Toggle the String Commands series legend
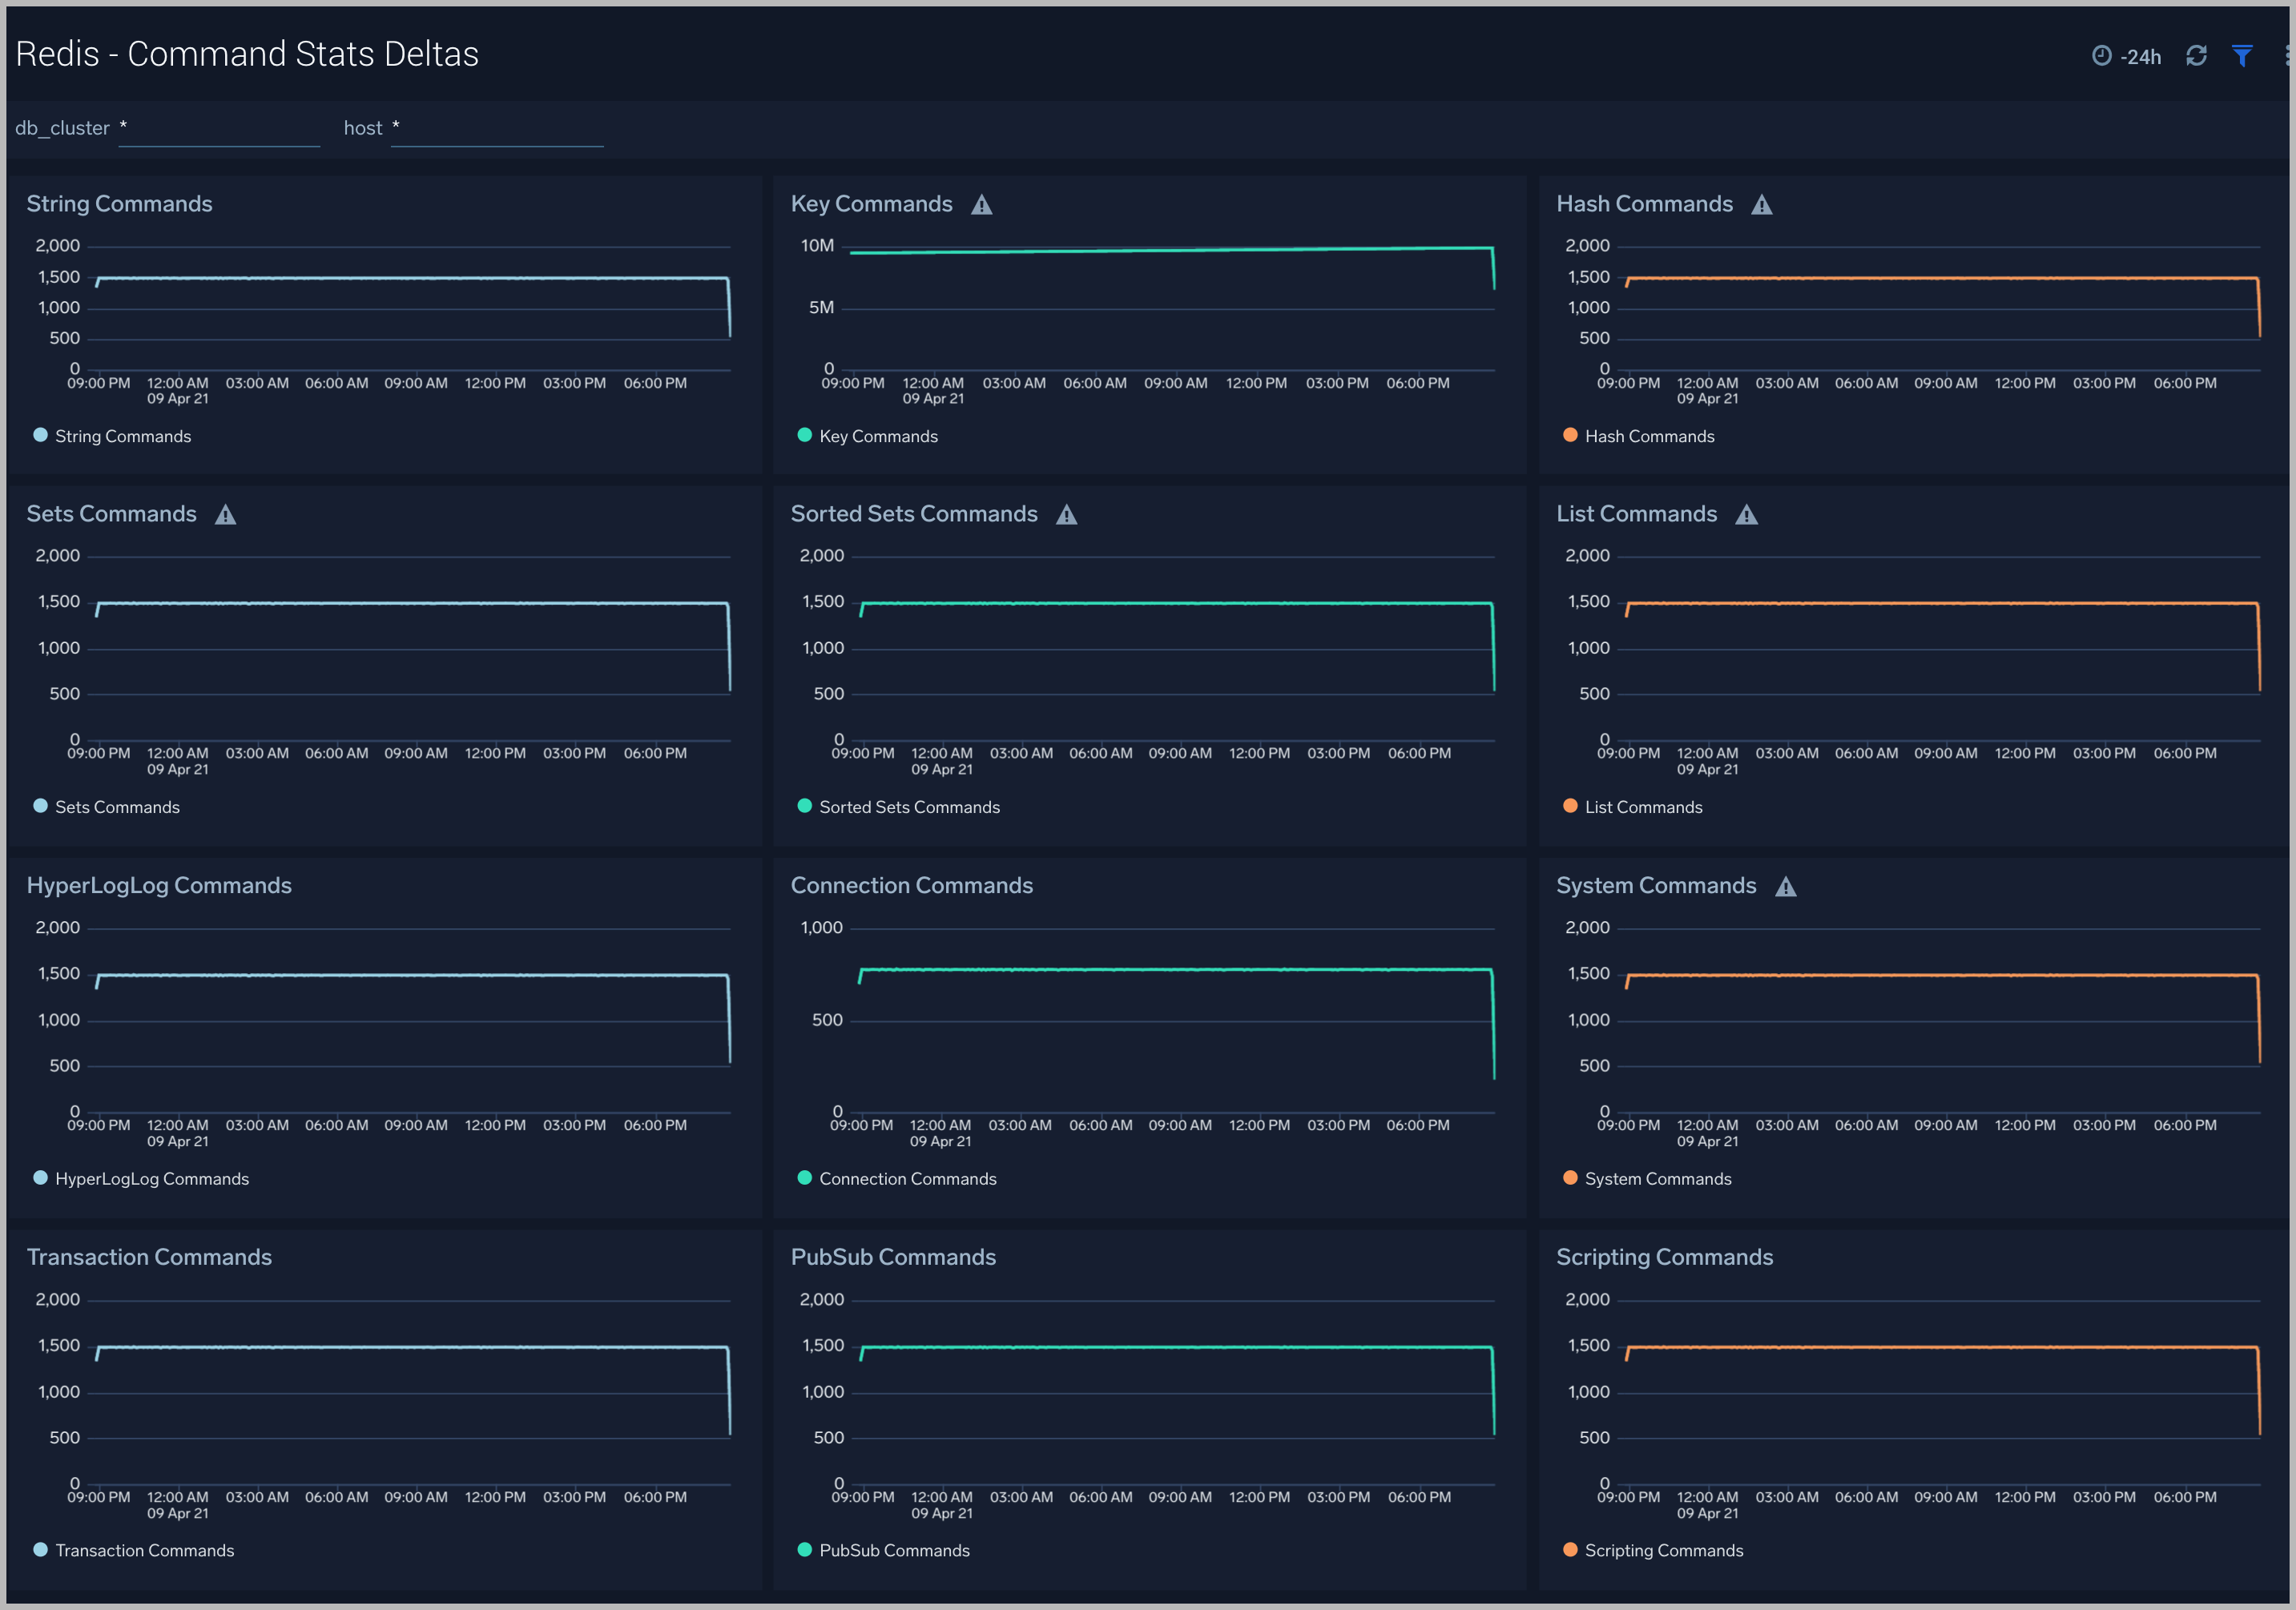The height and width of the screenshot is (1610, 2296). click(x=112, y=435)
